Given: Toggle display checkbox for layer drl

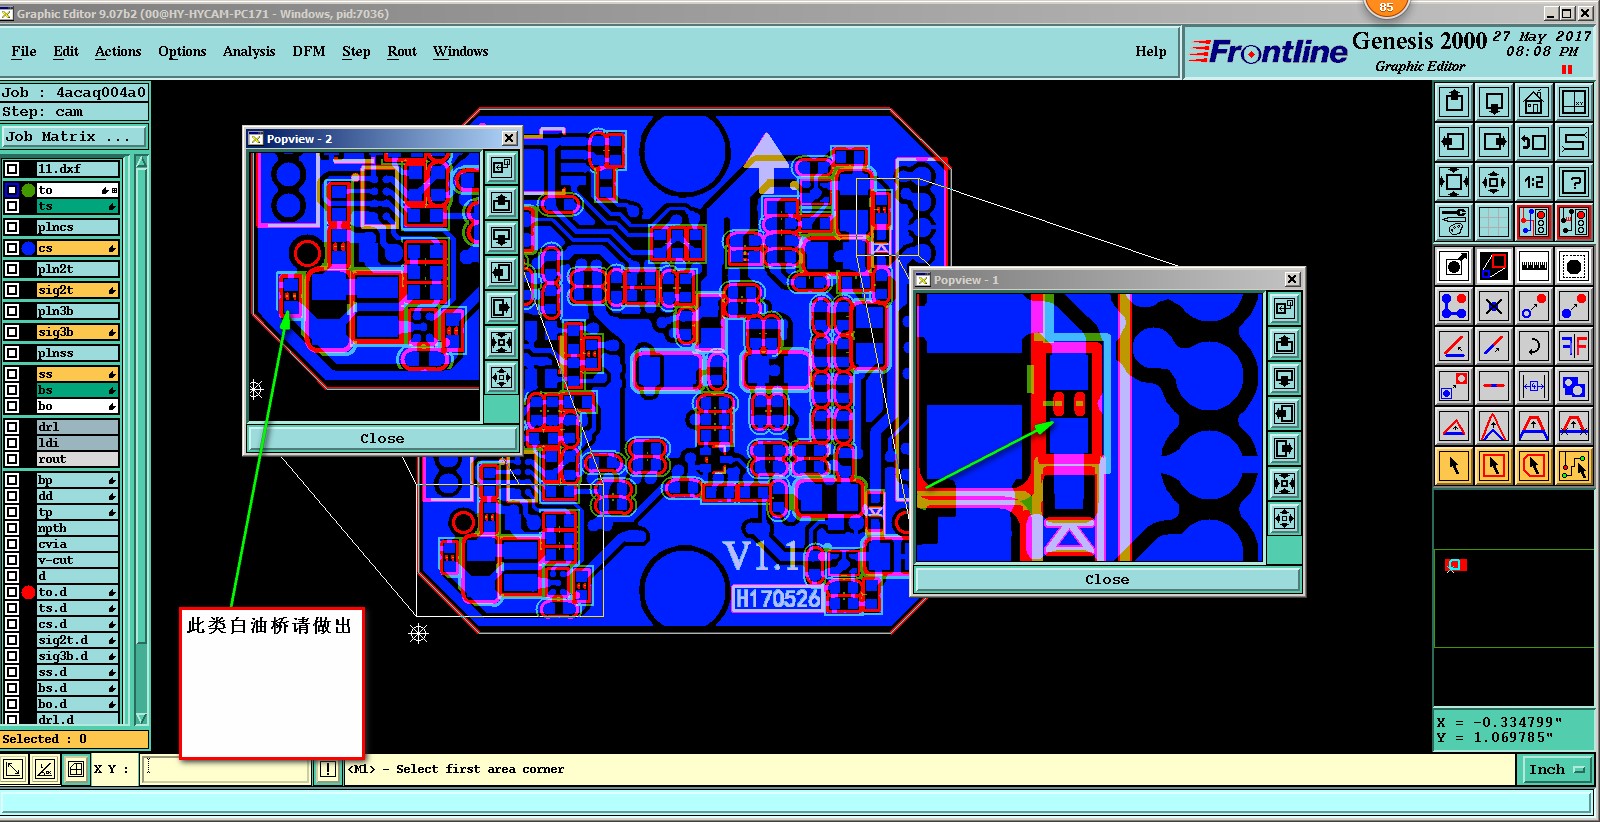Looking at the screenshot, I should pyautogui.click(x=12, y=427).
